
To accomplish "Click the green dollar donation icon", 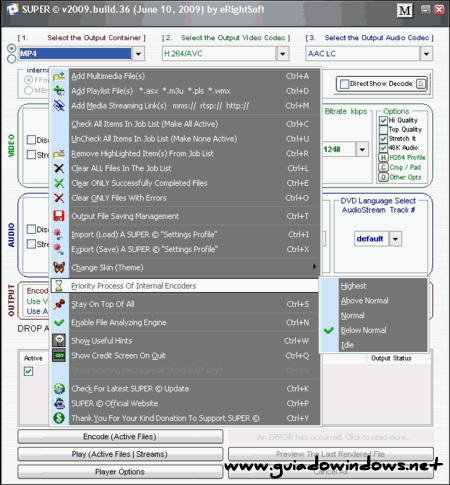I will 59,418.
